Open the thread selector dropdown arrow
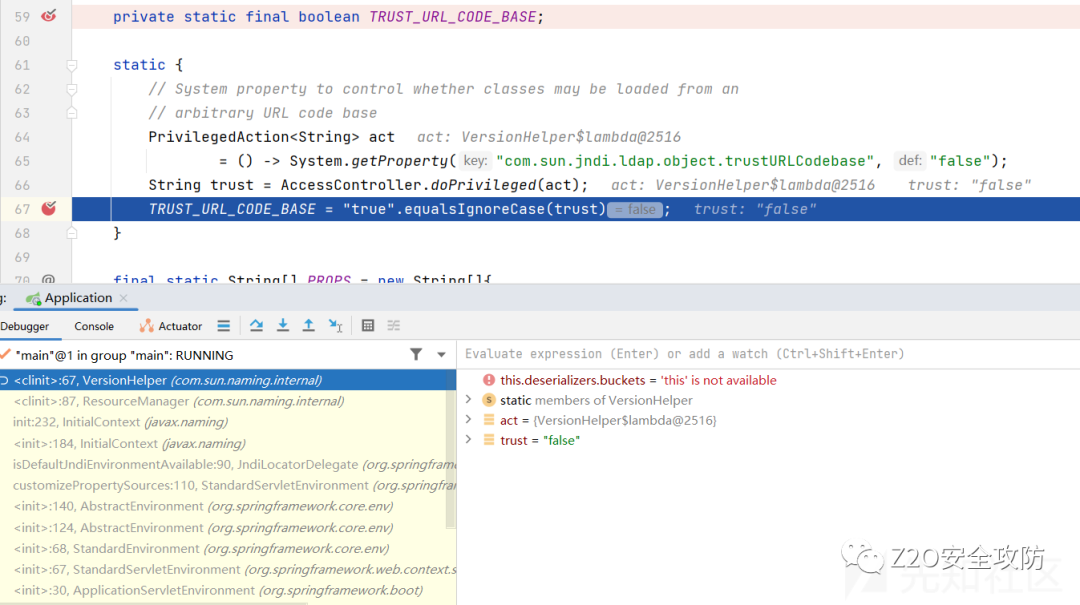Viewport: 1080px width, 605px height. [x=441, y=355]
